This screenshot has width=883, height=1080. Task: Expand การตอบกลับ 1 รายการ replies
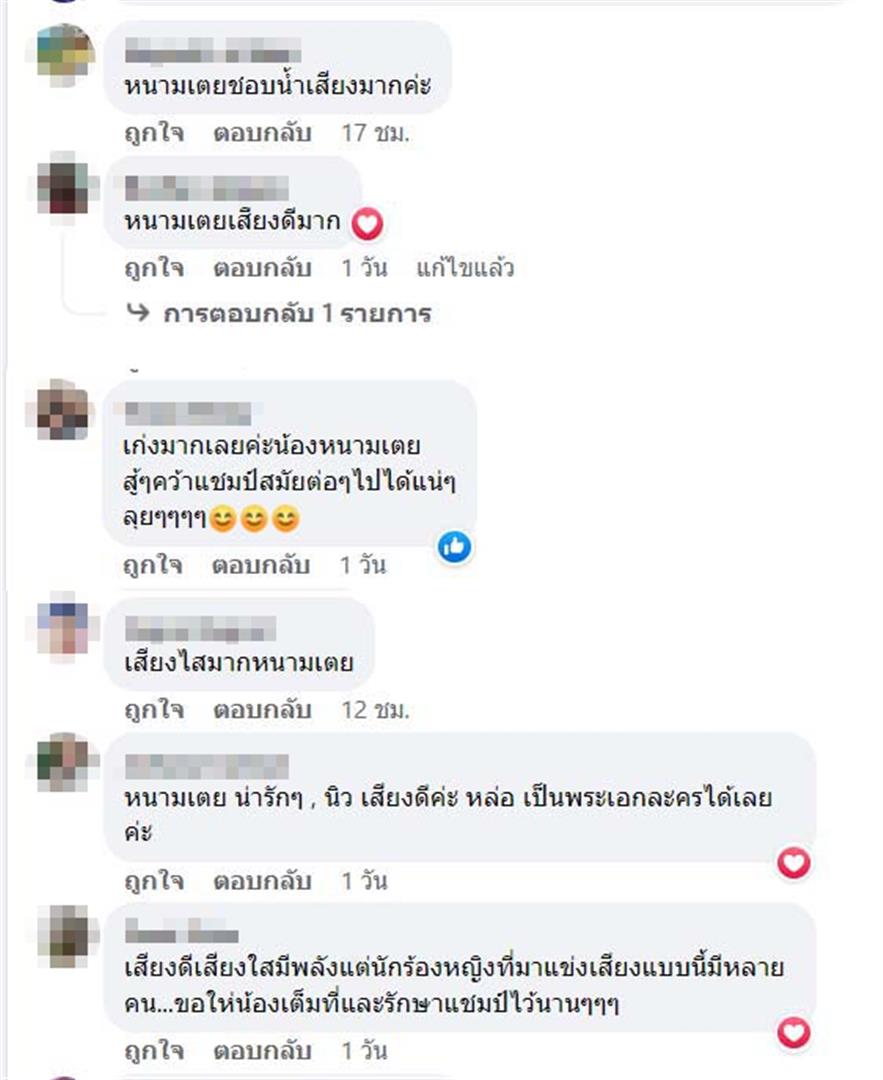tap(297, 313)
